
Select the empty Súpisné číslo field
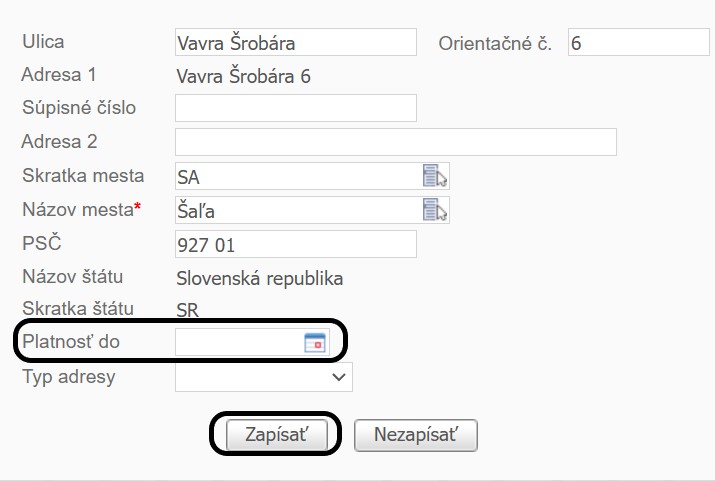[295, 108]
